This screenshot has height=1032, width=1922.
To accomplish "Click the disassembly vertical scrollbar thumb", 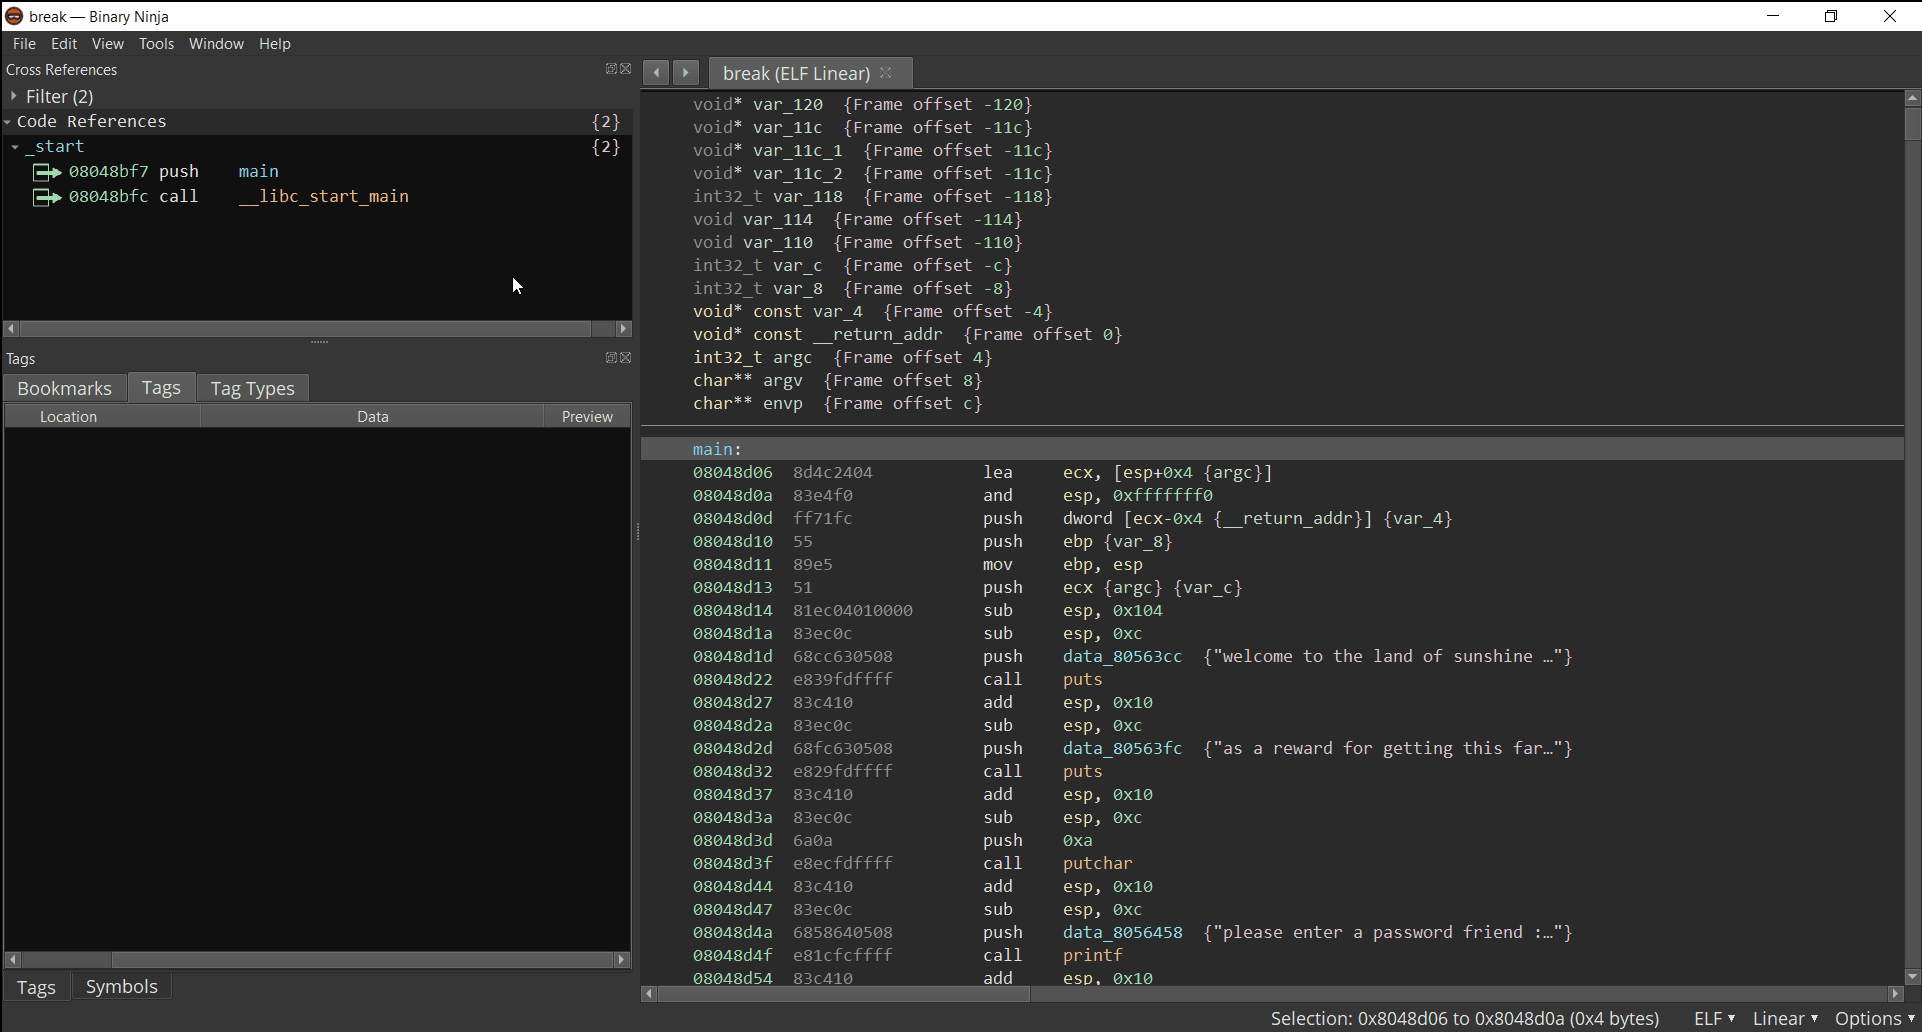I will (x=1913, y=124).
